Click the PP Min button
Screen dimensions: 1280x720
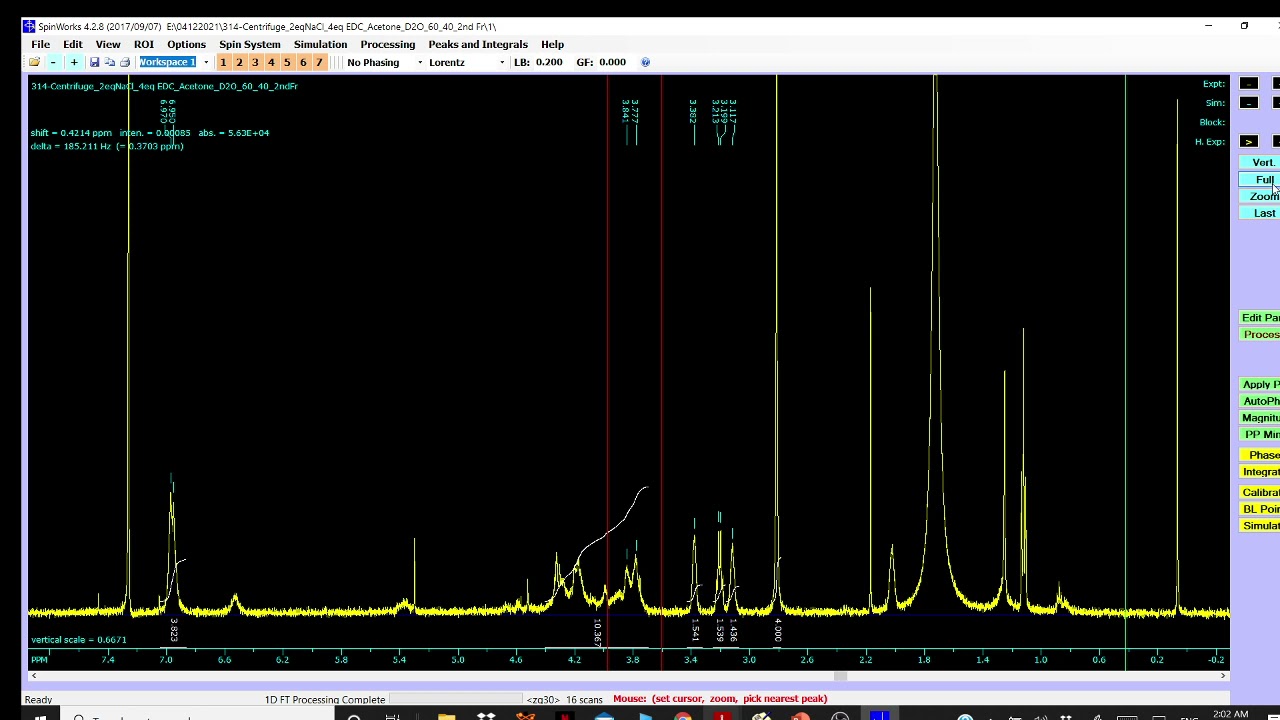click(1260, 434)
